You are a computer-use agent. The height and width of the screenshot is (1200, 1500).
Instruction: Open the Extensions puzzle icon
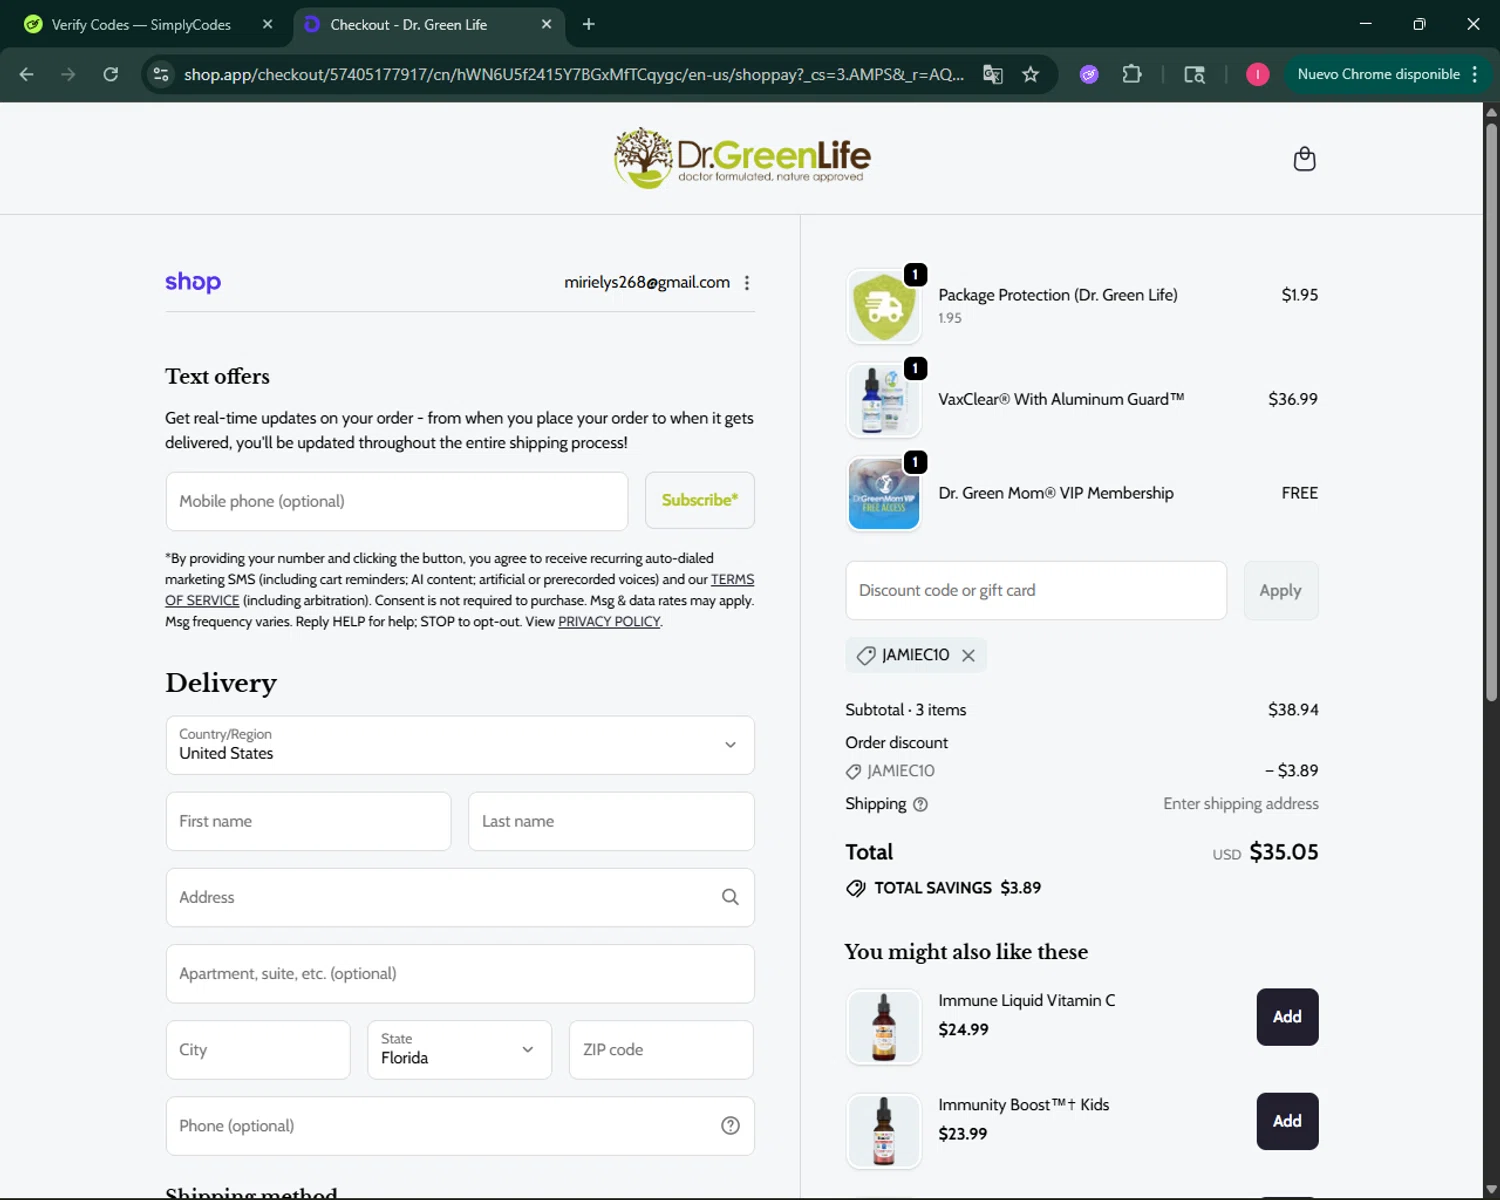(x=1132, y=74)
